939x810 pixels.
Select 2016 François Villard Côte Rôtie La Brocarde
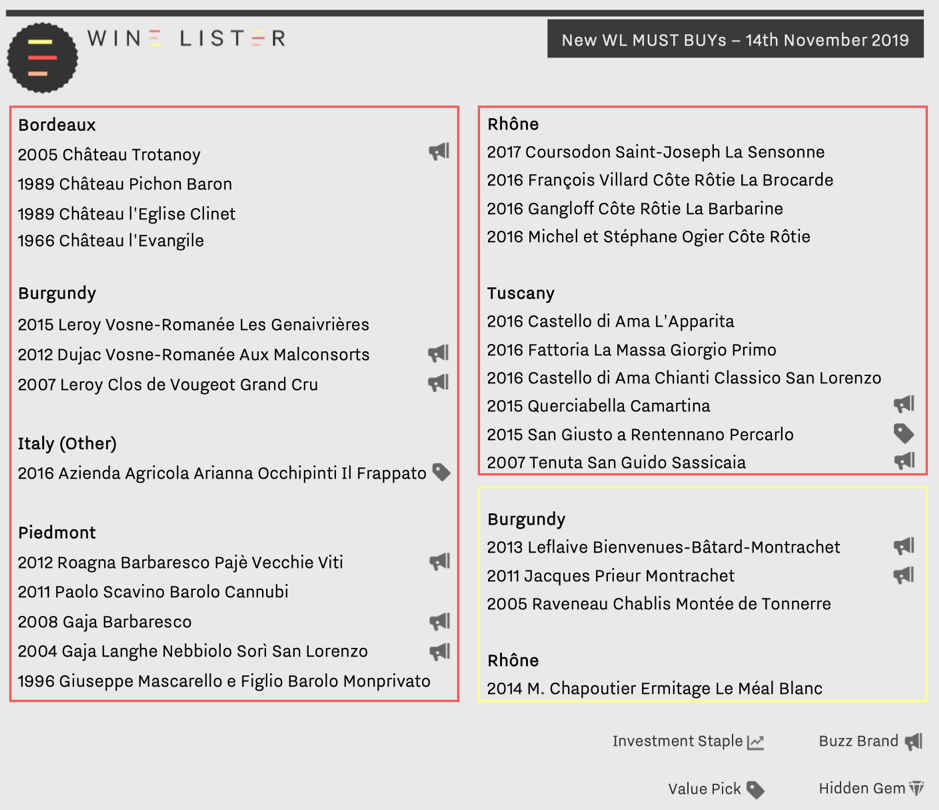click(x=660, y=180)
